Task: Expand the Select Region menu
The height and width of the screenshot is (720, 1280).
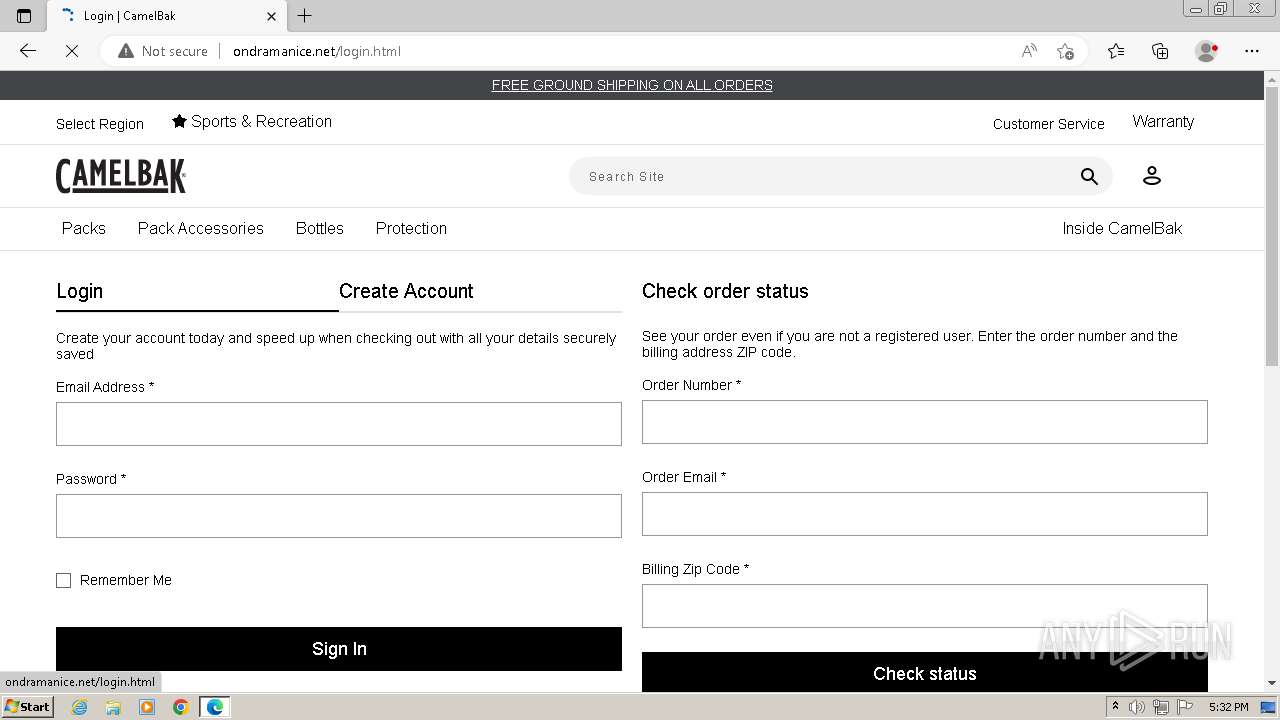Action: (100, 124)
